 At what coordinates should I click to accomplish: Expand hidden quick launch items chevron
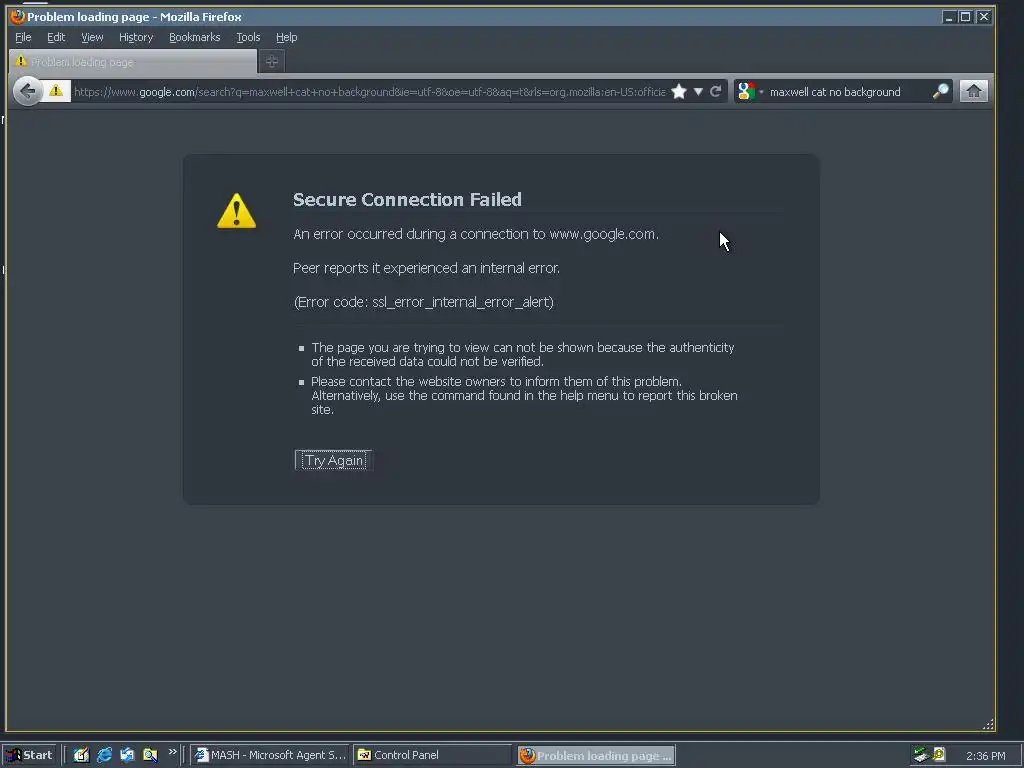click(x=172, y=752)
